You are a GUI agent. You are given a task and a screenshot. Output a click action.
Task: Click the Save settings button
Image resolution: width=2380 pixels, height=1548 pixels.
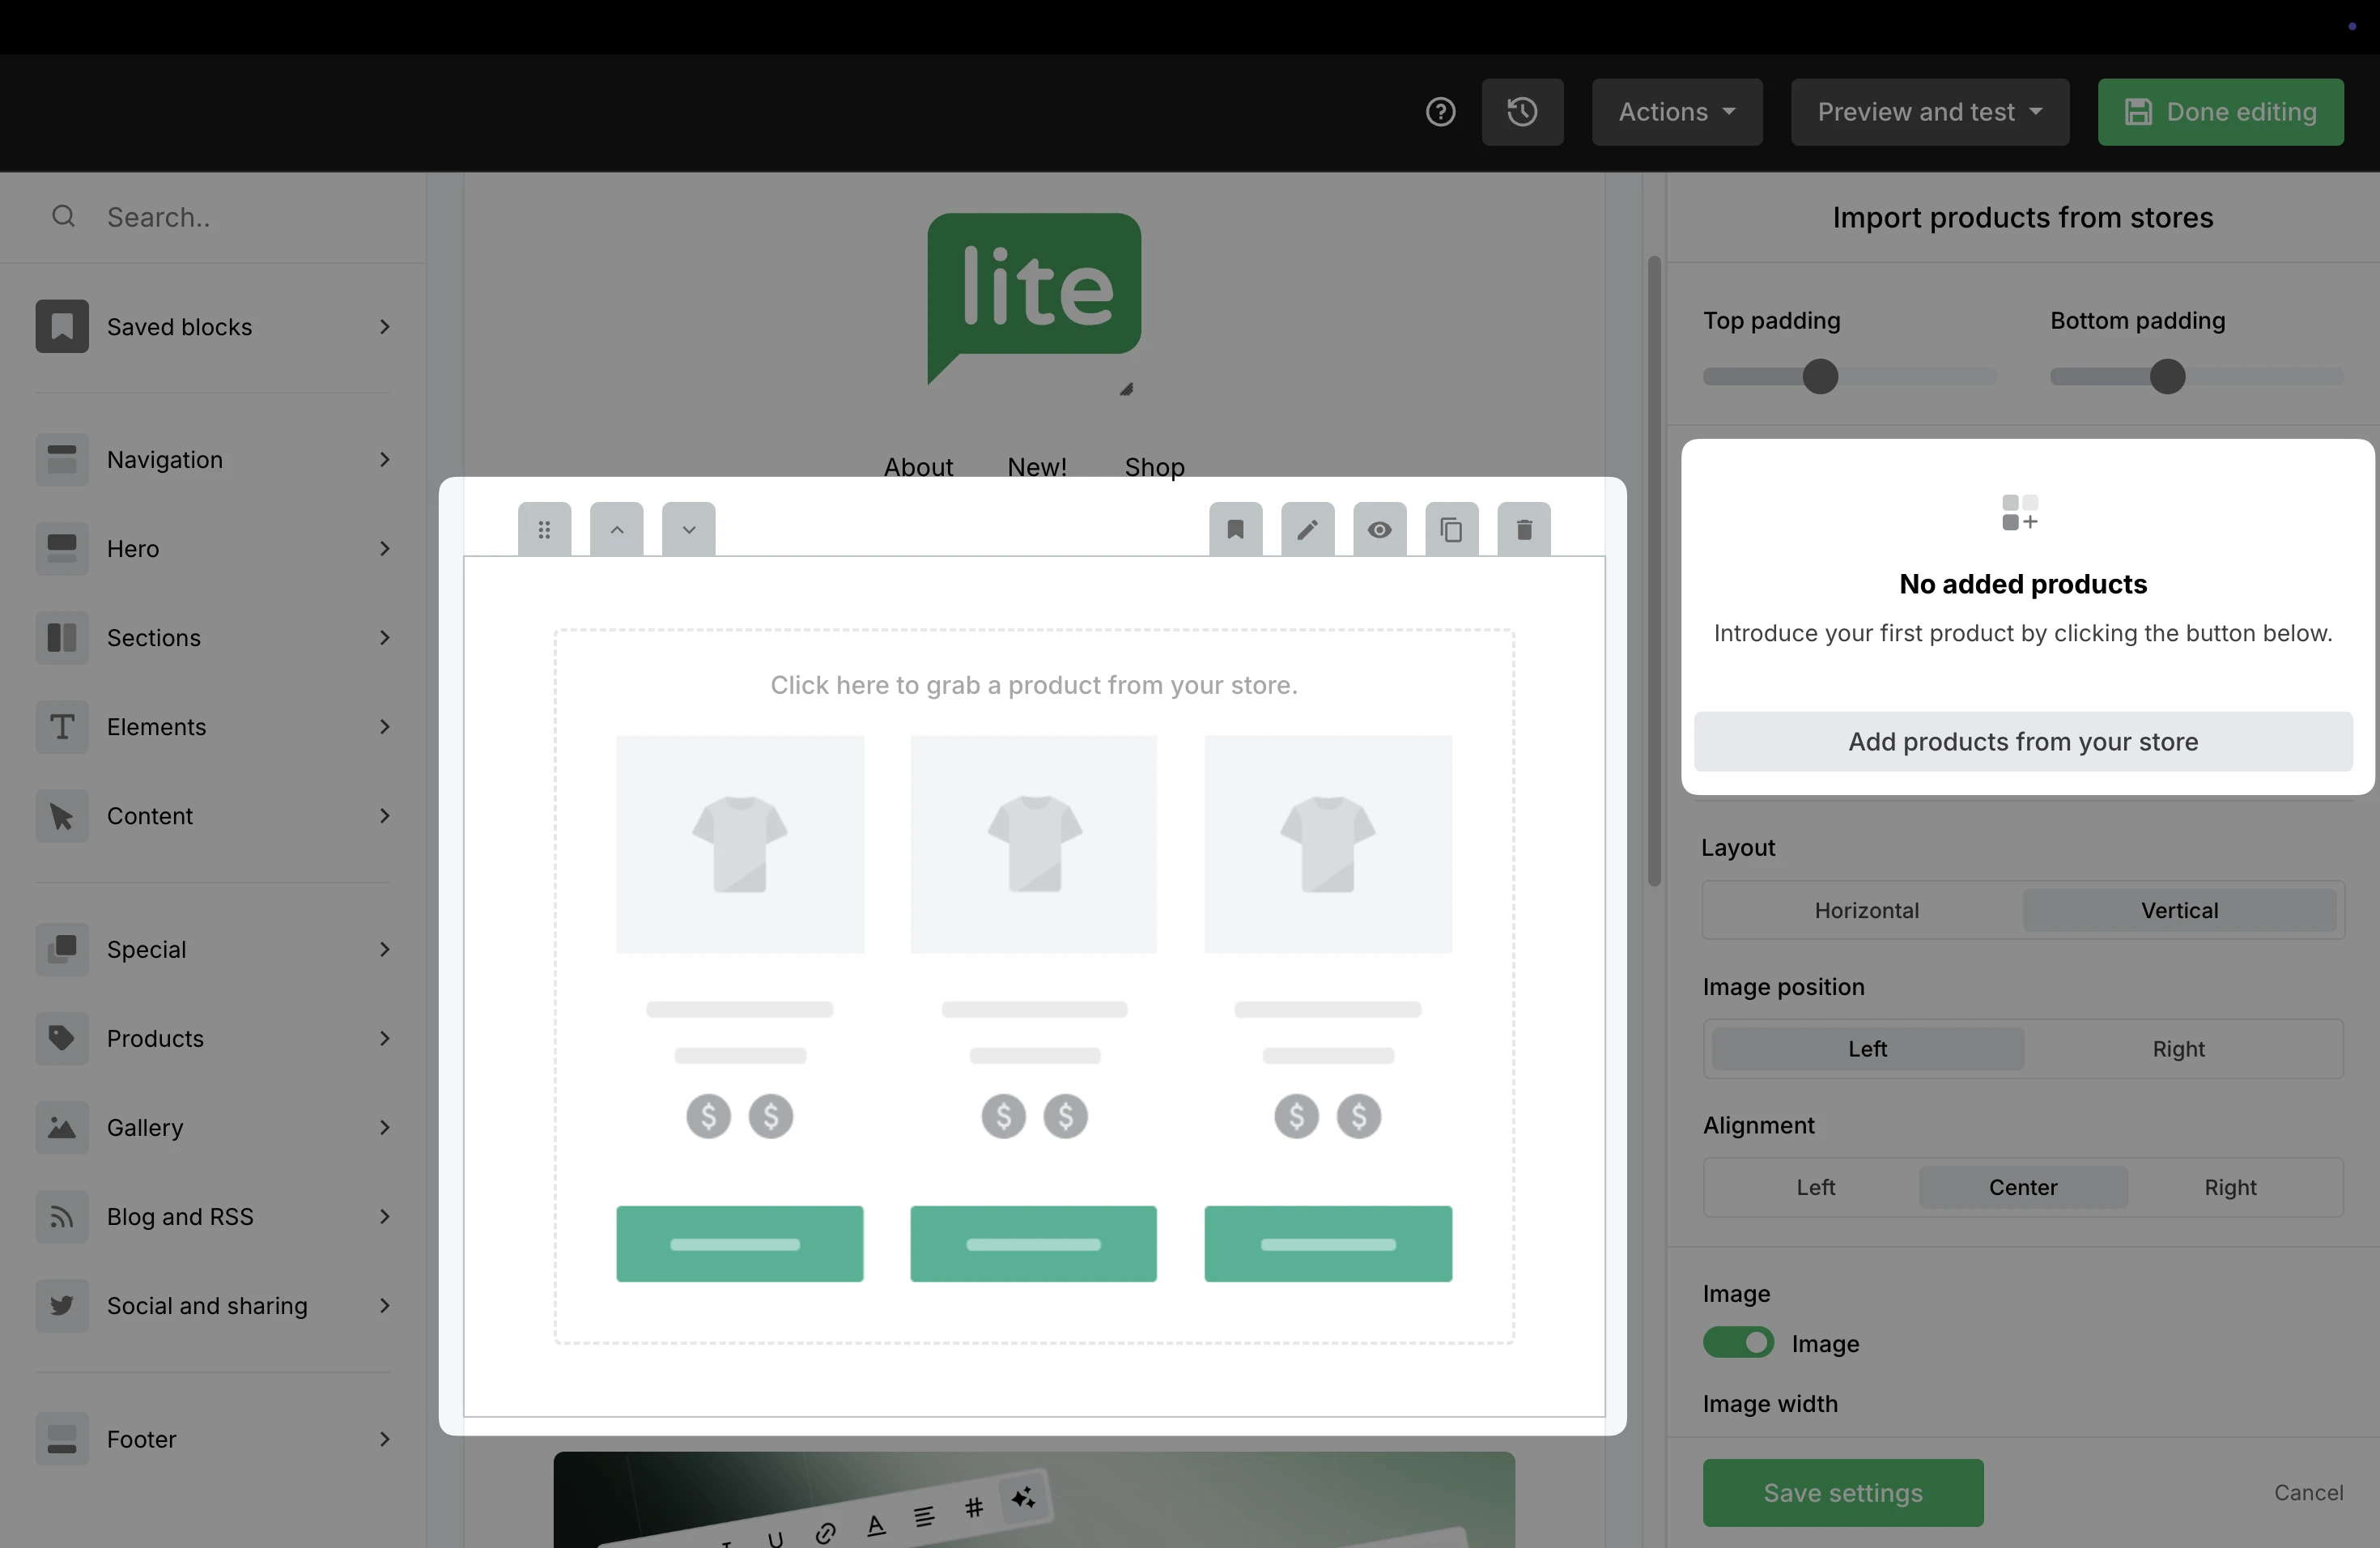[1842, 1492]
